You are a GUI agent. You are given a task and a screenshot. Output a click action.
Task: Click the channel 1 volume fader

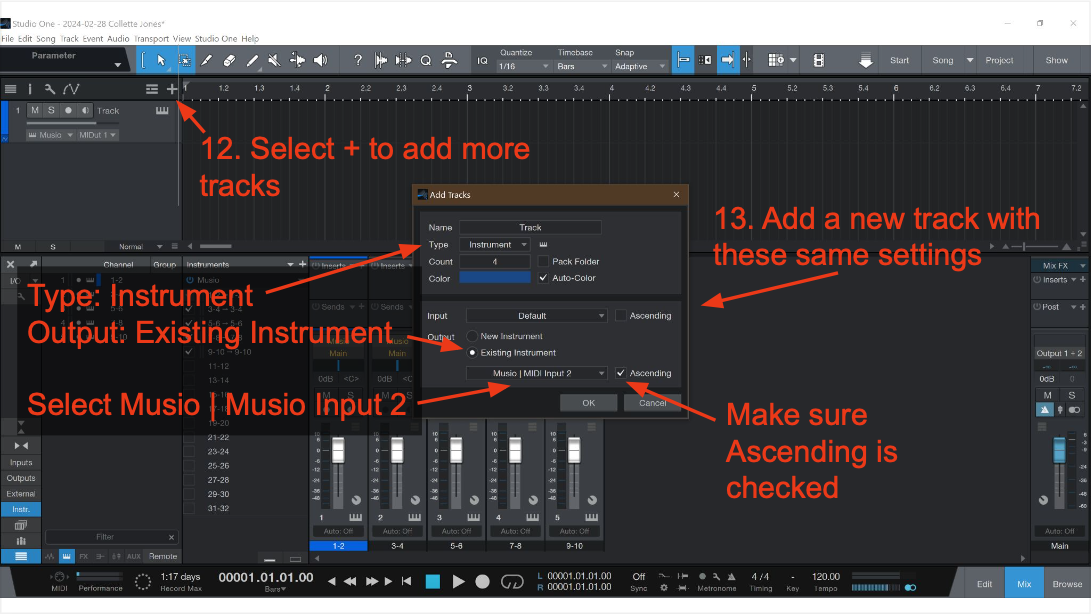point(338,450)
